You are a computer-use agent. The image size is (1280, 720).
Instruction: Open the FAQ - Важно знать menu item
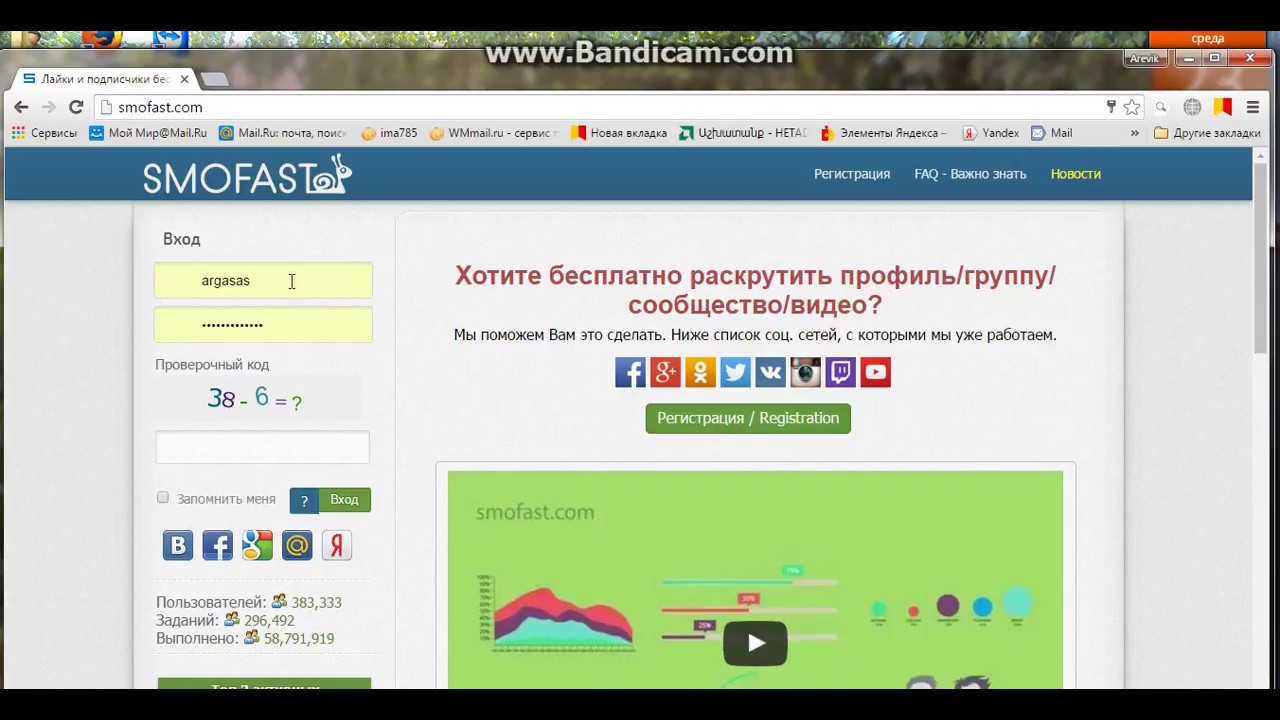(x=970, y=174)
